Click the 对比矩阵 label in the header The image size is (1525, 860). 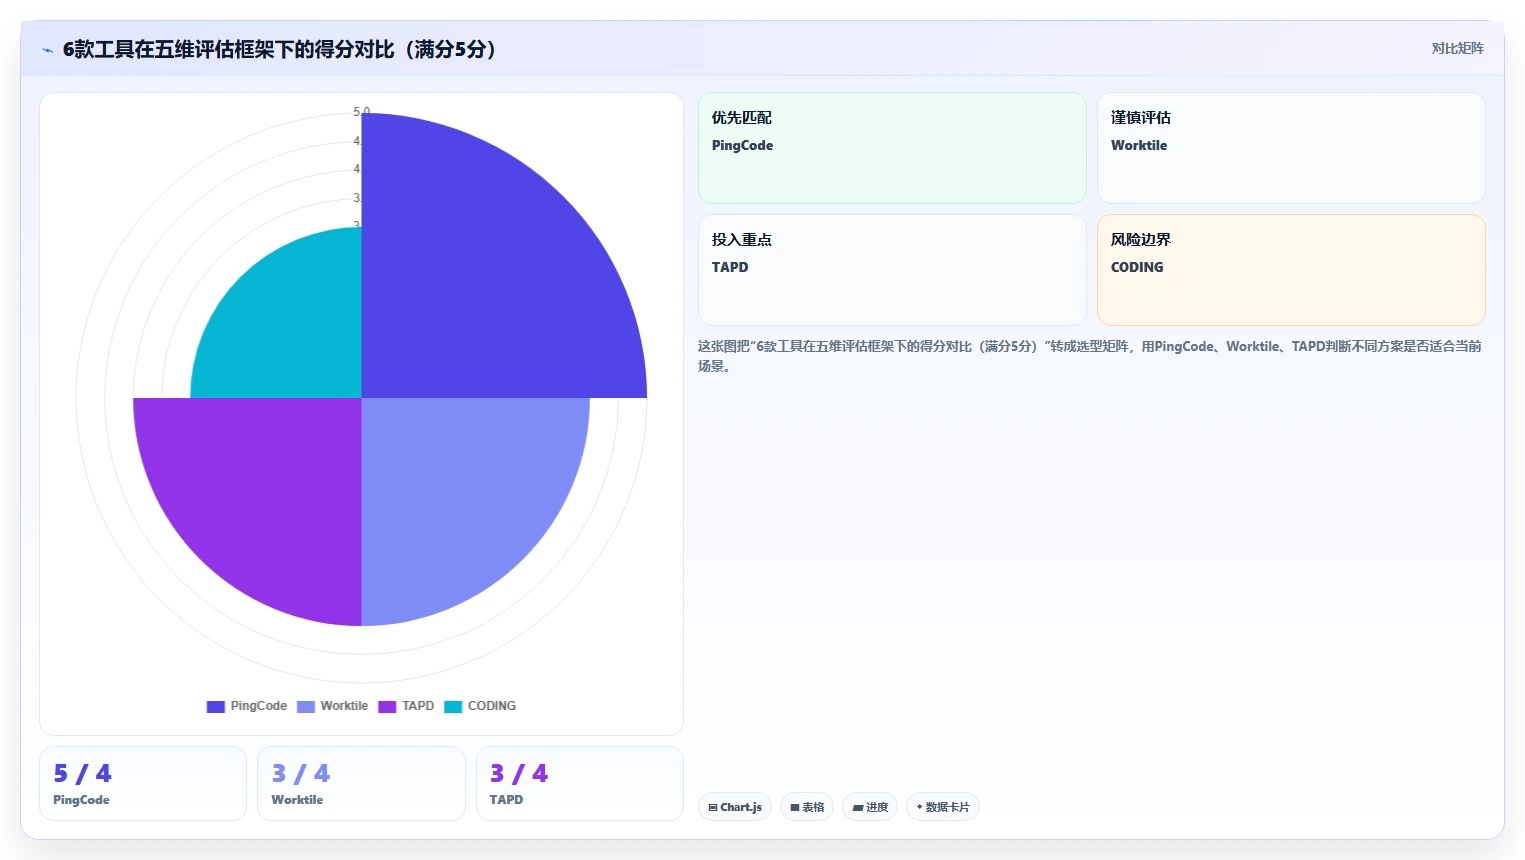[x=1457, y=48]
